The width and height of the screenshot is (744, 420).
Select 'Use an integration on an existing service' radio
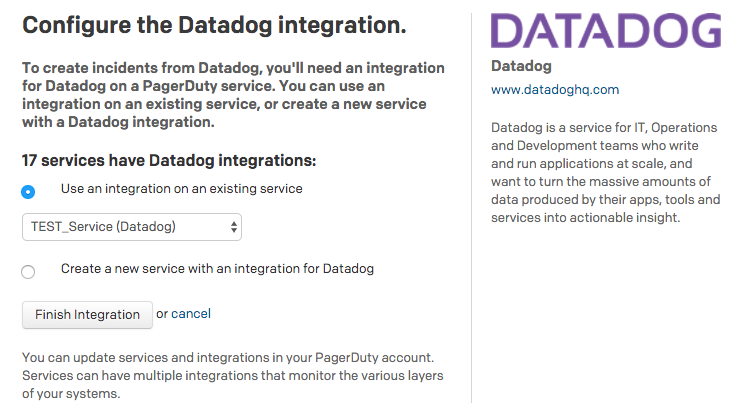pyautogui.click(x=28, y=192)
